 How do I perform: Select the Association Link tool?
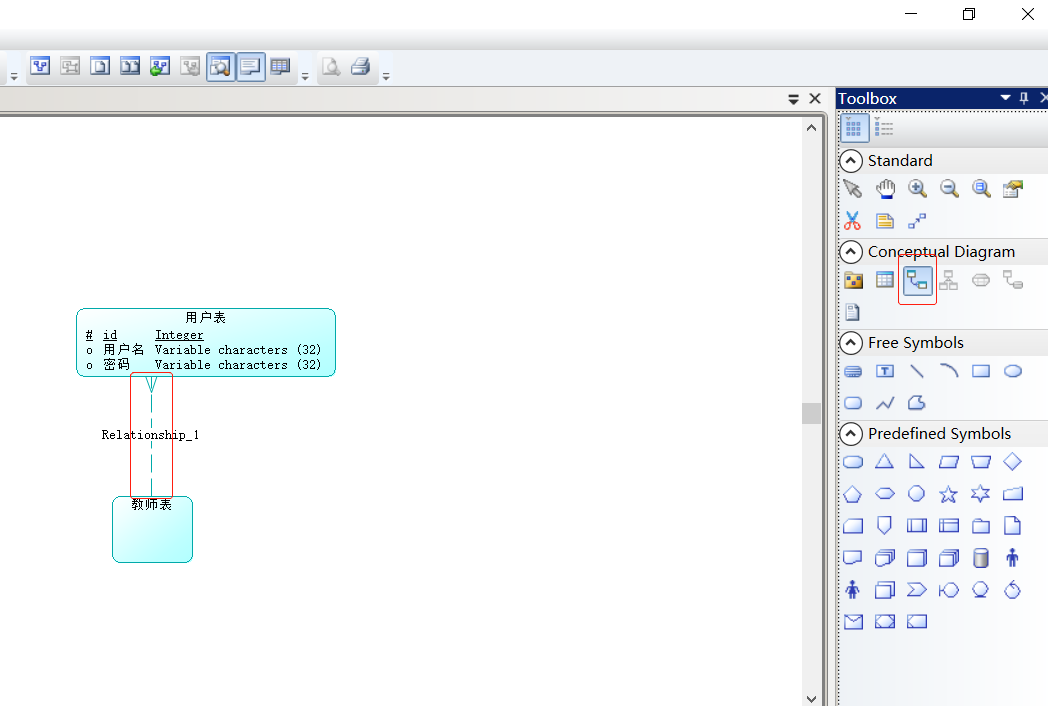click(x=1013, y=280)
